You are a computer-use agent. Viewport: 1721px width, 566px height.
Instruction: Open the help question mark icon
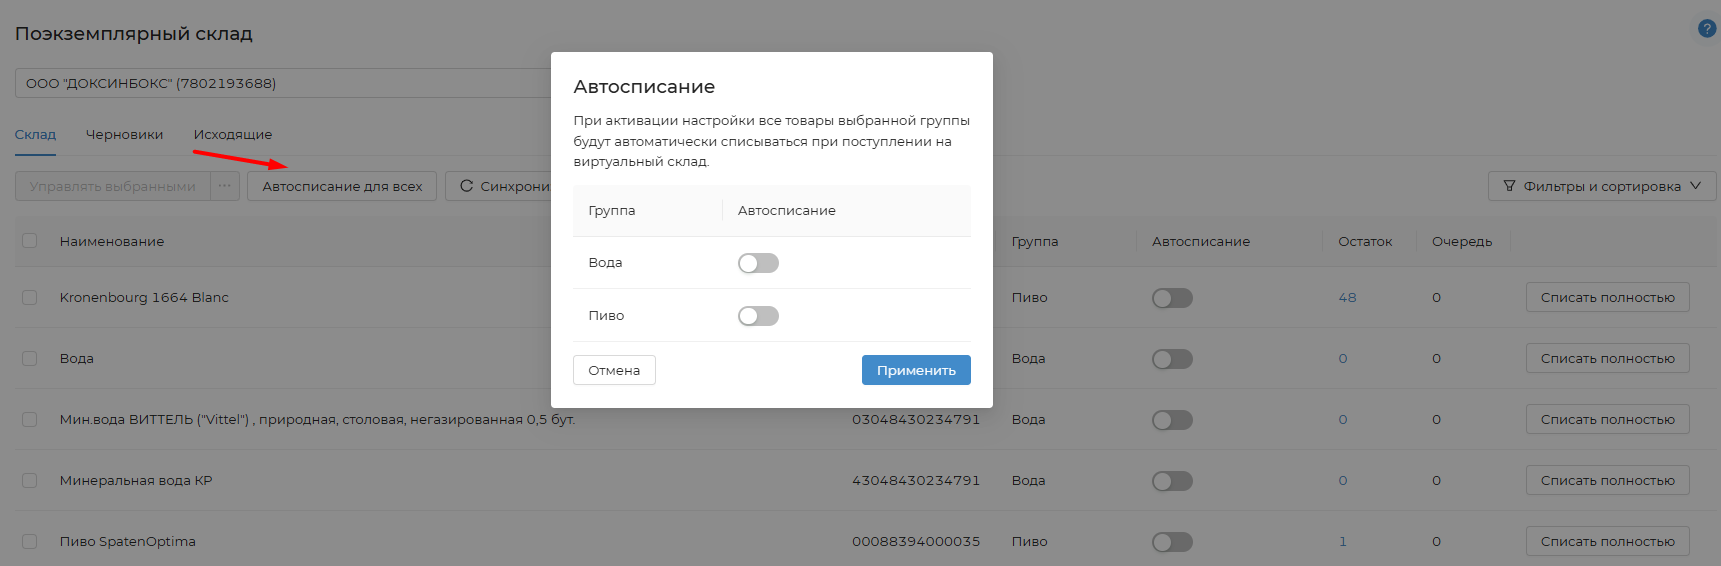pyautogui.click(x=1707, y=29)
